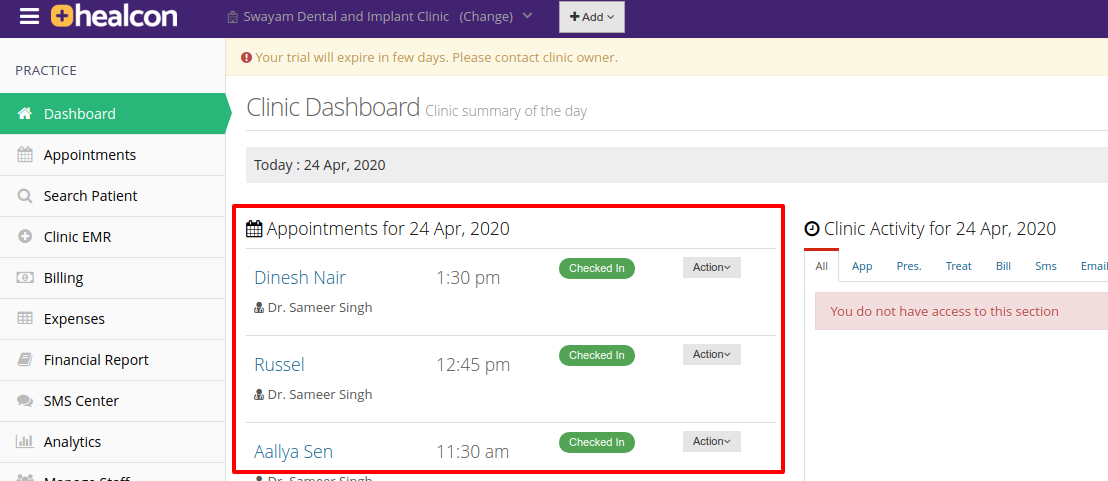
Task: Click the Clinic EMR plus icon
Action: pos(25,237)
